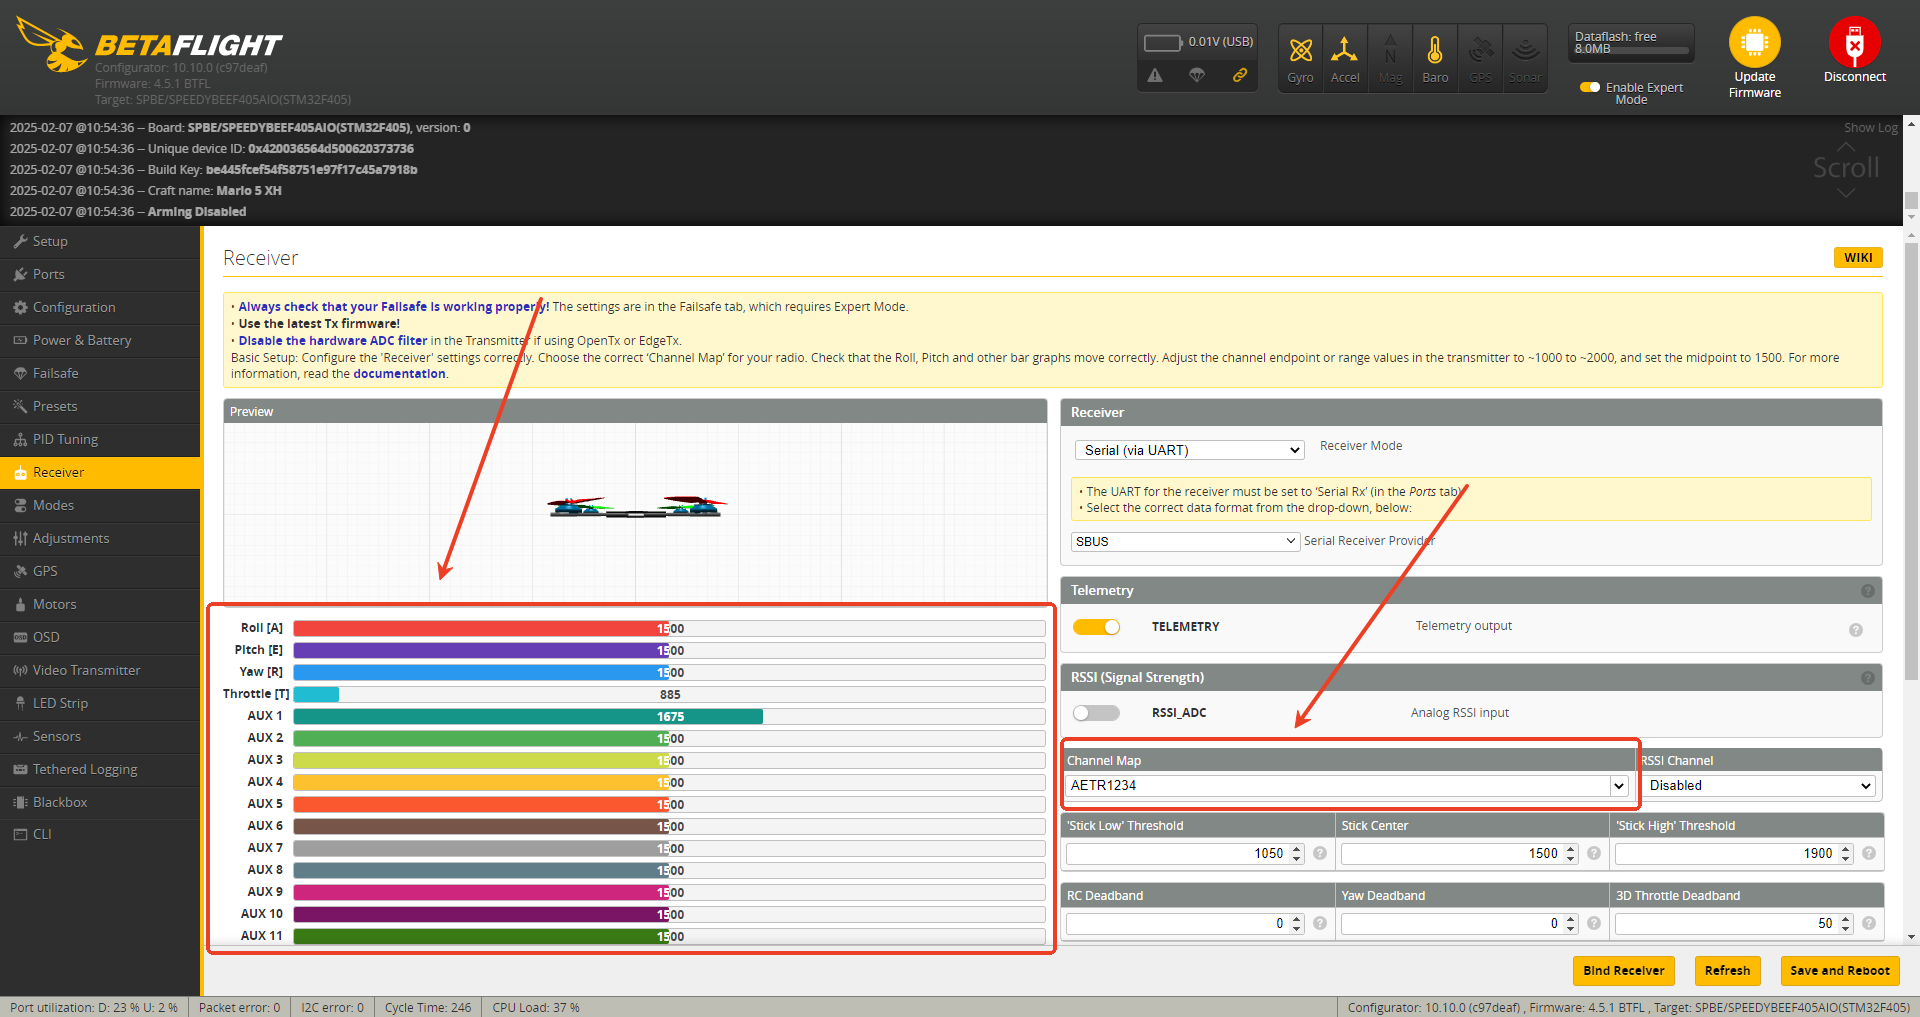The width and height of the screenshot is (1920, 1017).
Task: Click the battery voltage icon
Action: 1163,42
